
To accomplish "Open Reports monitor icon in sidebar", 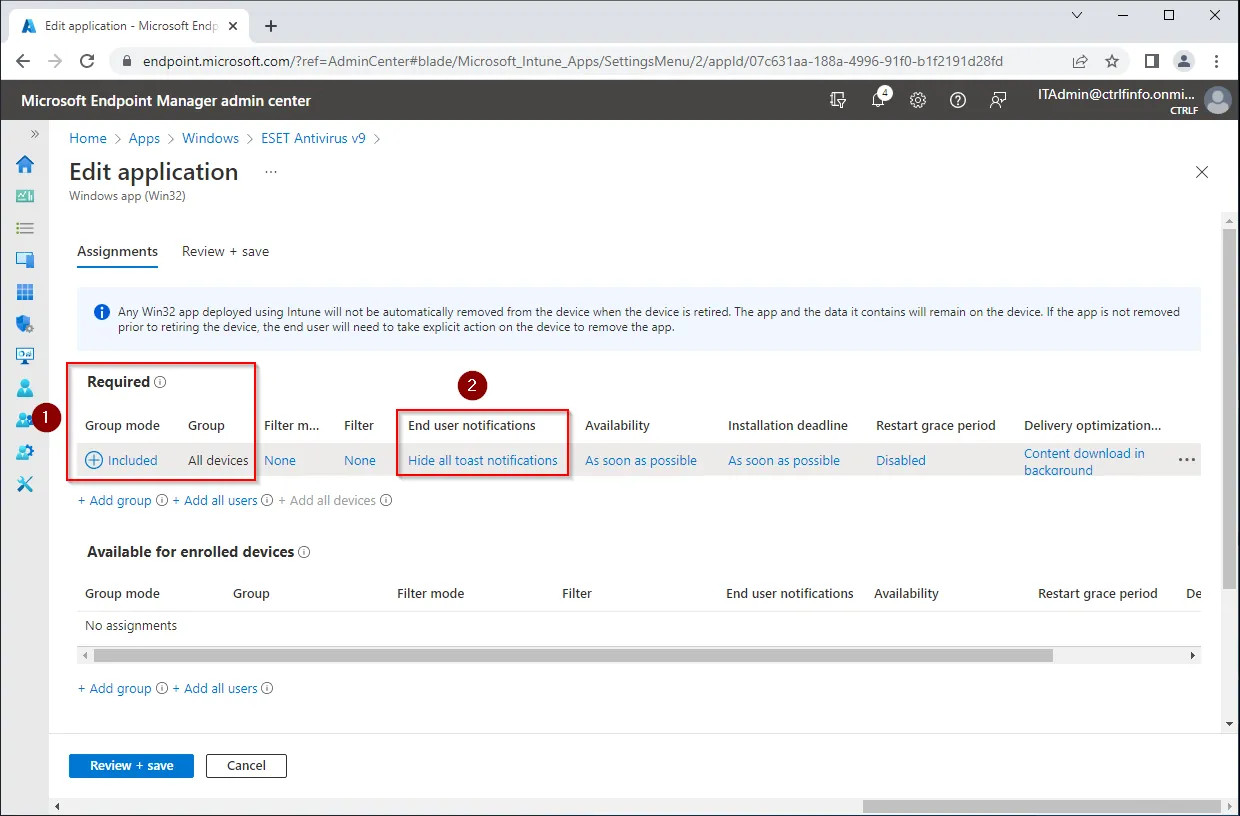I will point(25,356).
